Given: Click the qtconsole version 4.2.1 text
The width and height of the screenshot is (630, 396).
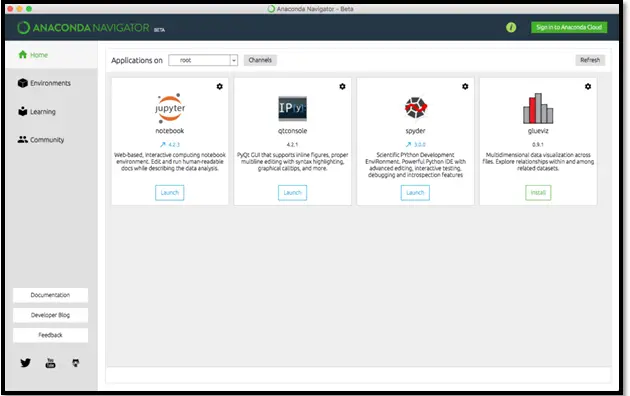Looking at the screenshot, I should coord(292,144).
